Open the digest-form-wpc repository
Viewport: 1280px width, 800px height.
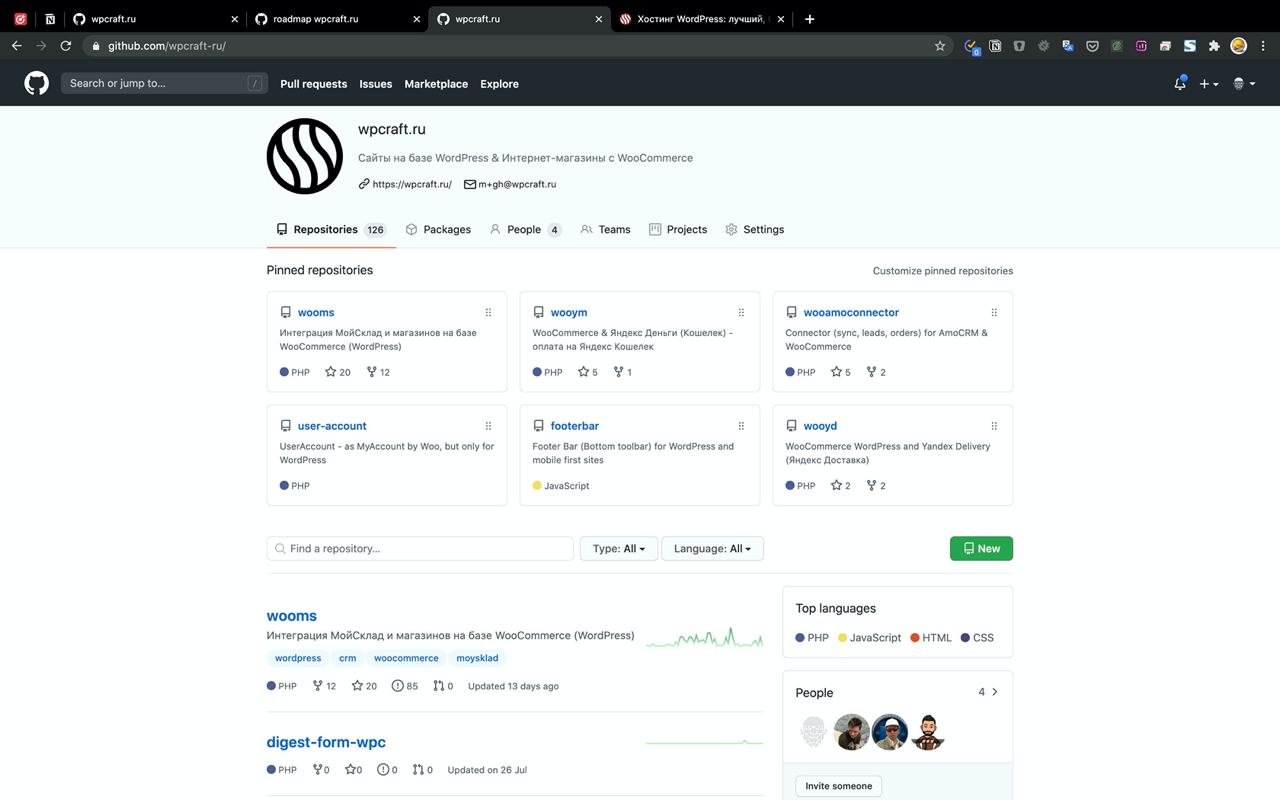coord(326,742)
